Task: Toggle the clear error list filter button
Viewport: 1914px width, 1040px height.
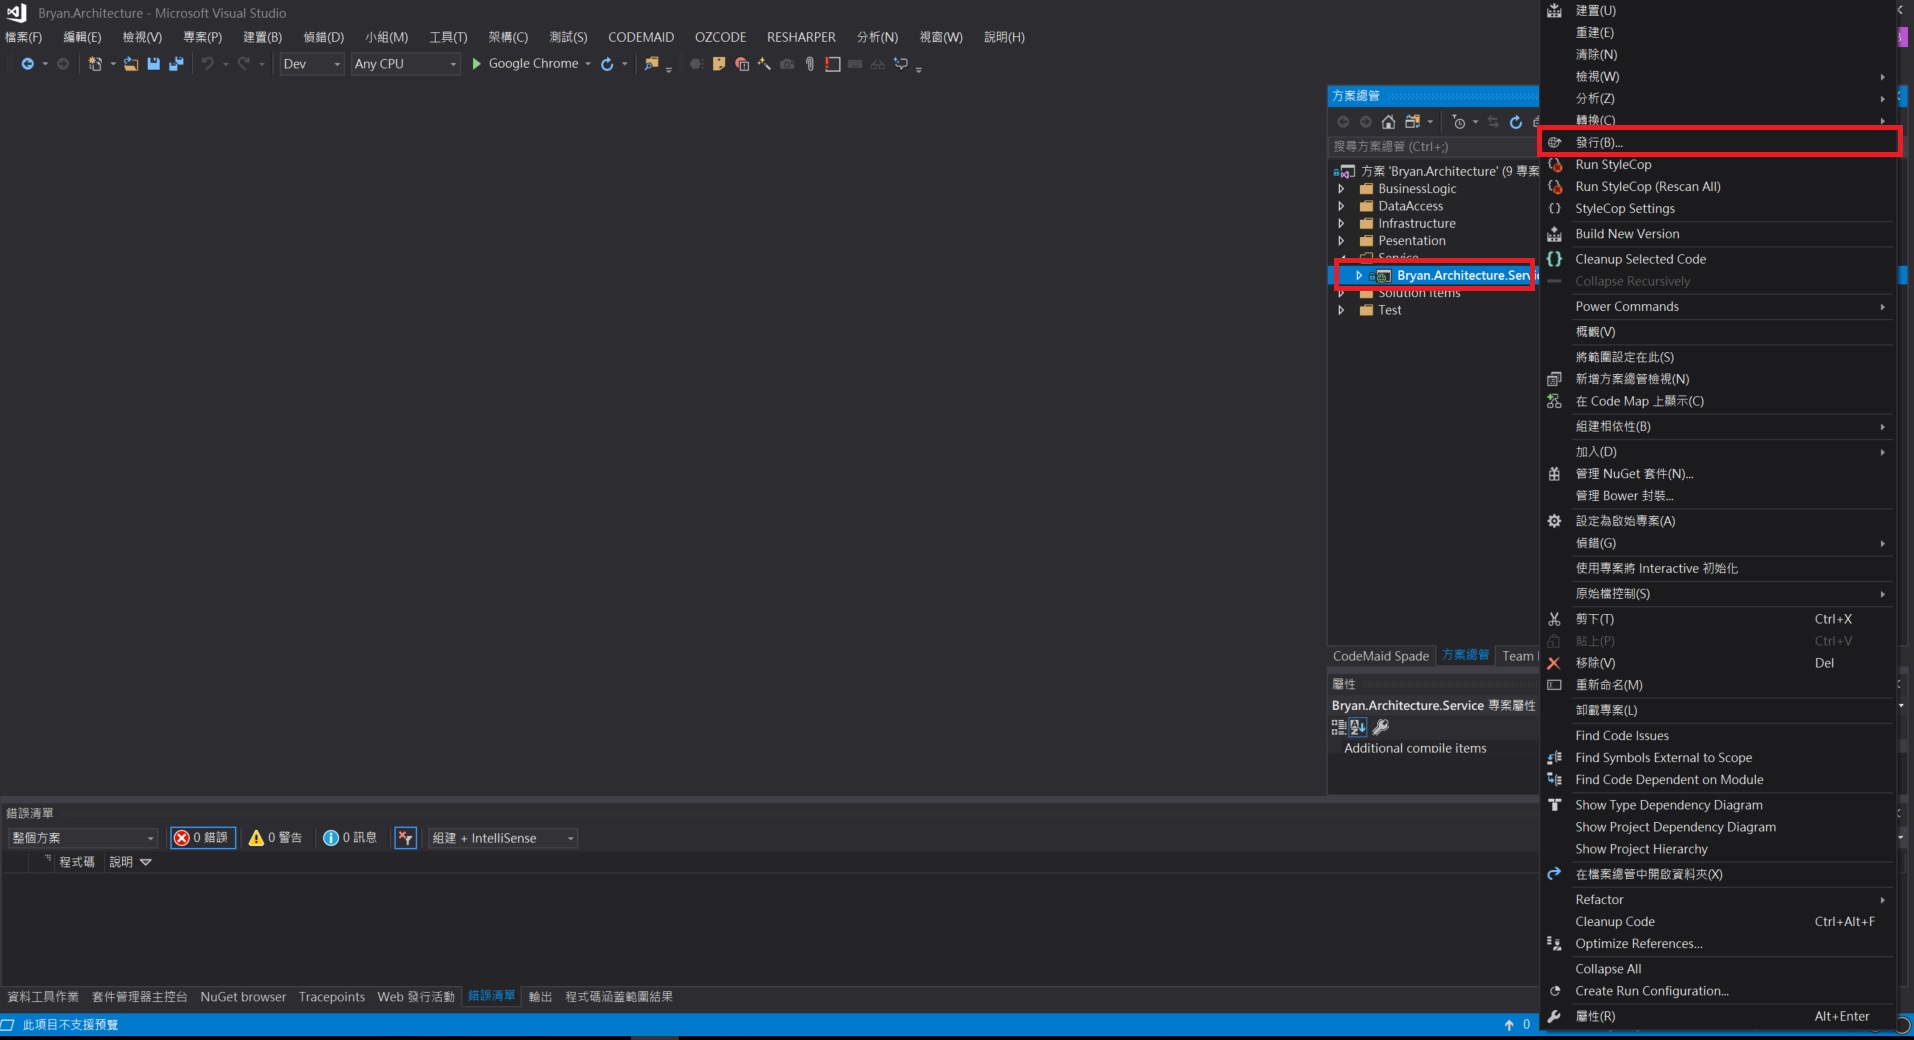Action: 405,838
